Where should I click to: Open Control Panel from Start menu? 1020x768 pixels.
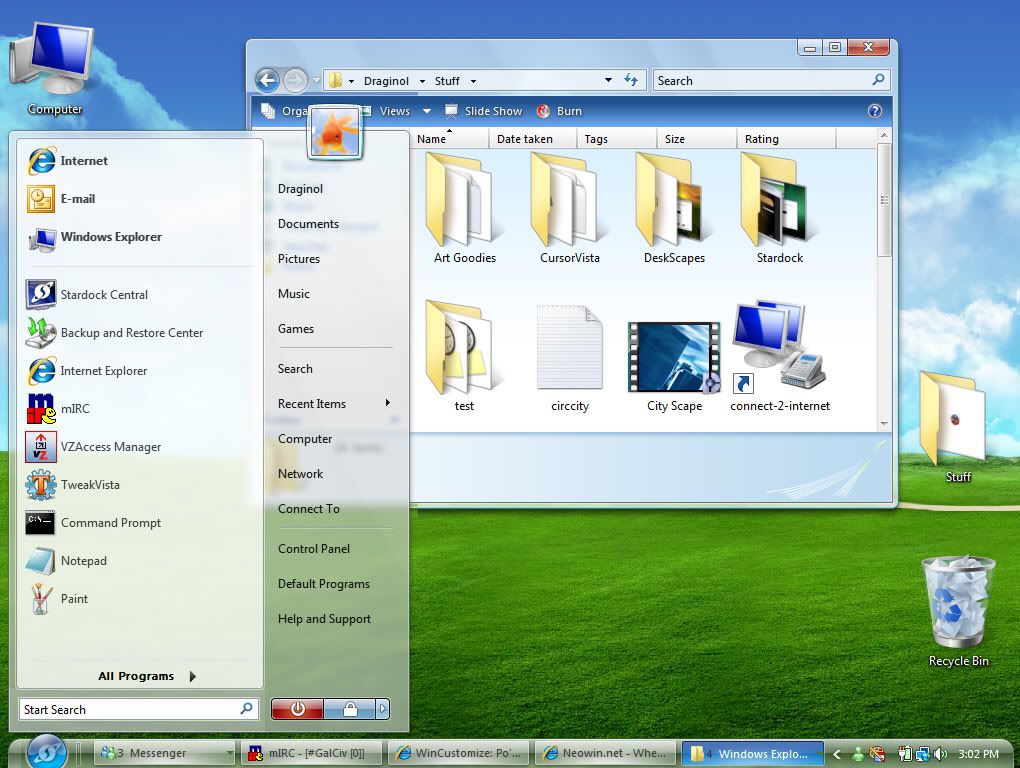click(x=314, y=549)
